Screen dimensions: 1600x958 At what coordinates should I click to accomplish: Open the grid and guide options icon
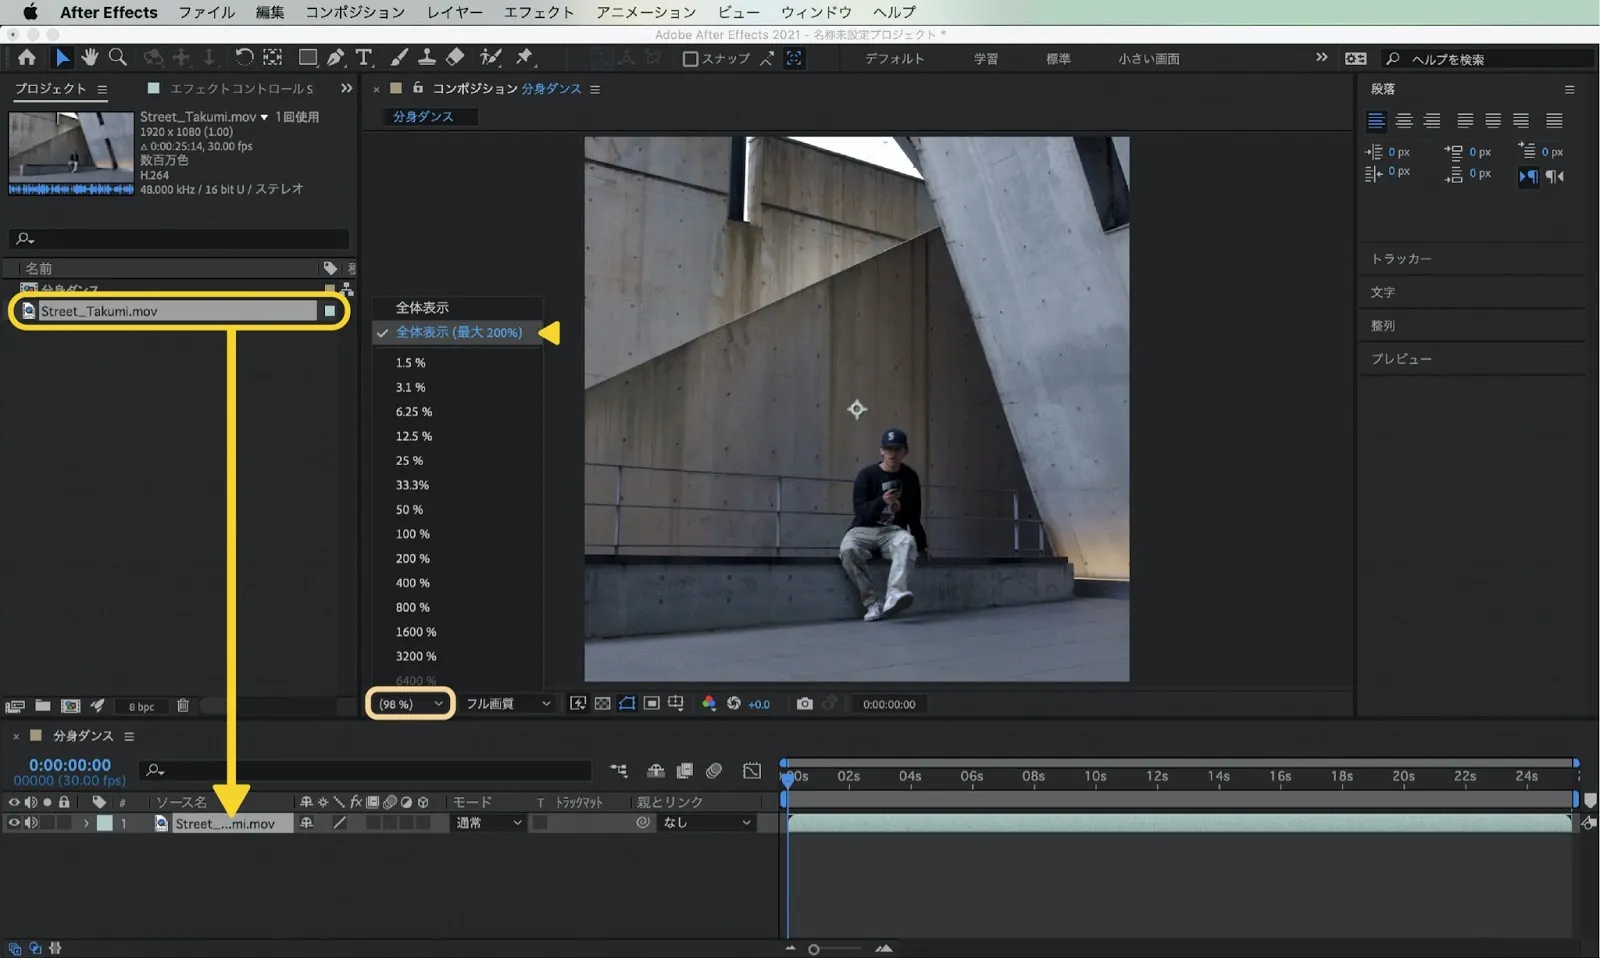[x=676, y=703]
